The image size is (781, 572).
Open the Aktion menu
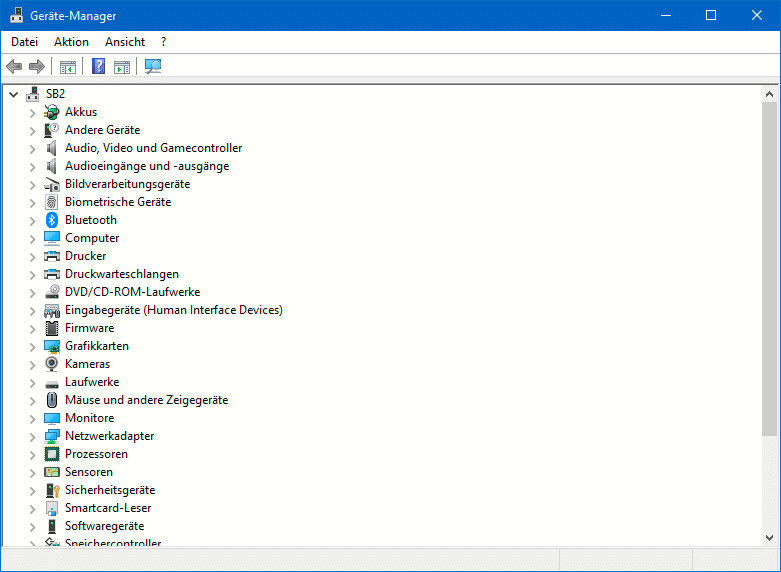[x=71, y=42]
